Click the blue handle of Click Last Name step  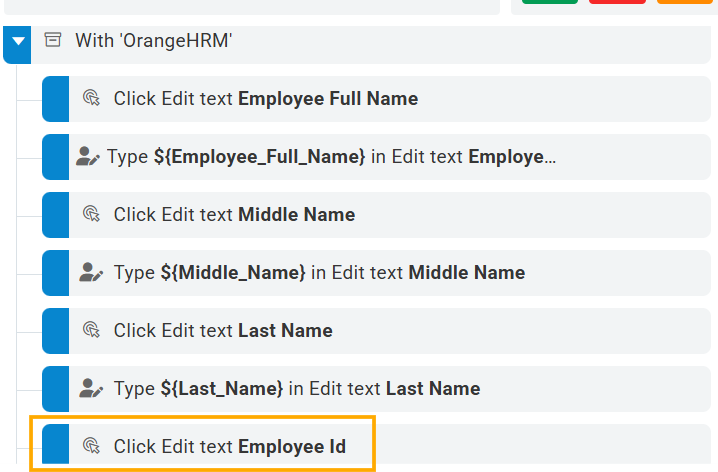(x=55, y=330)
